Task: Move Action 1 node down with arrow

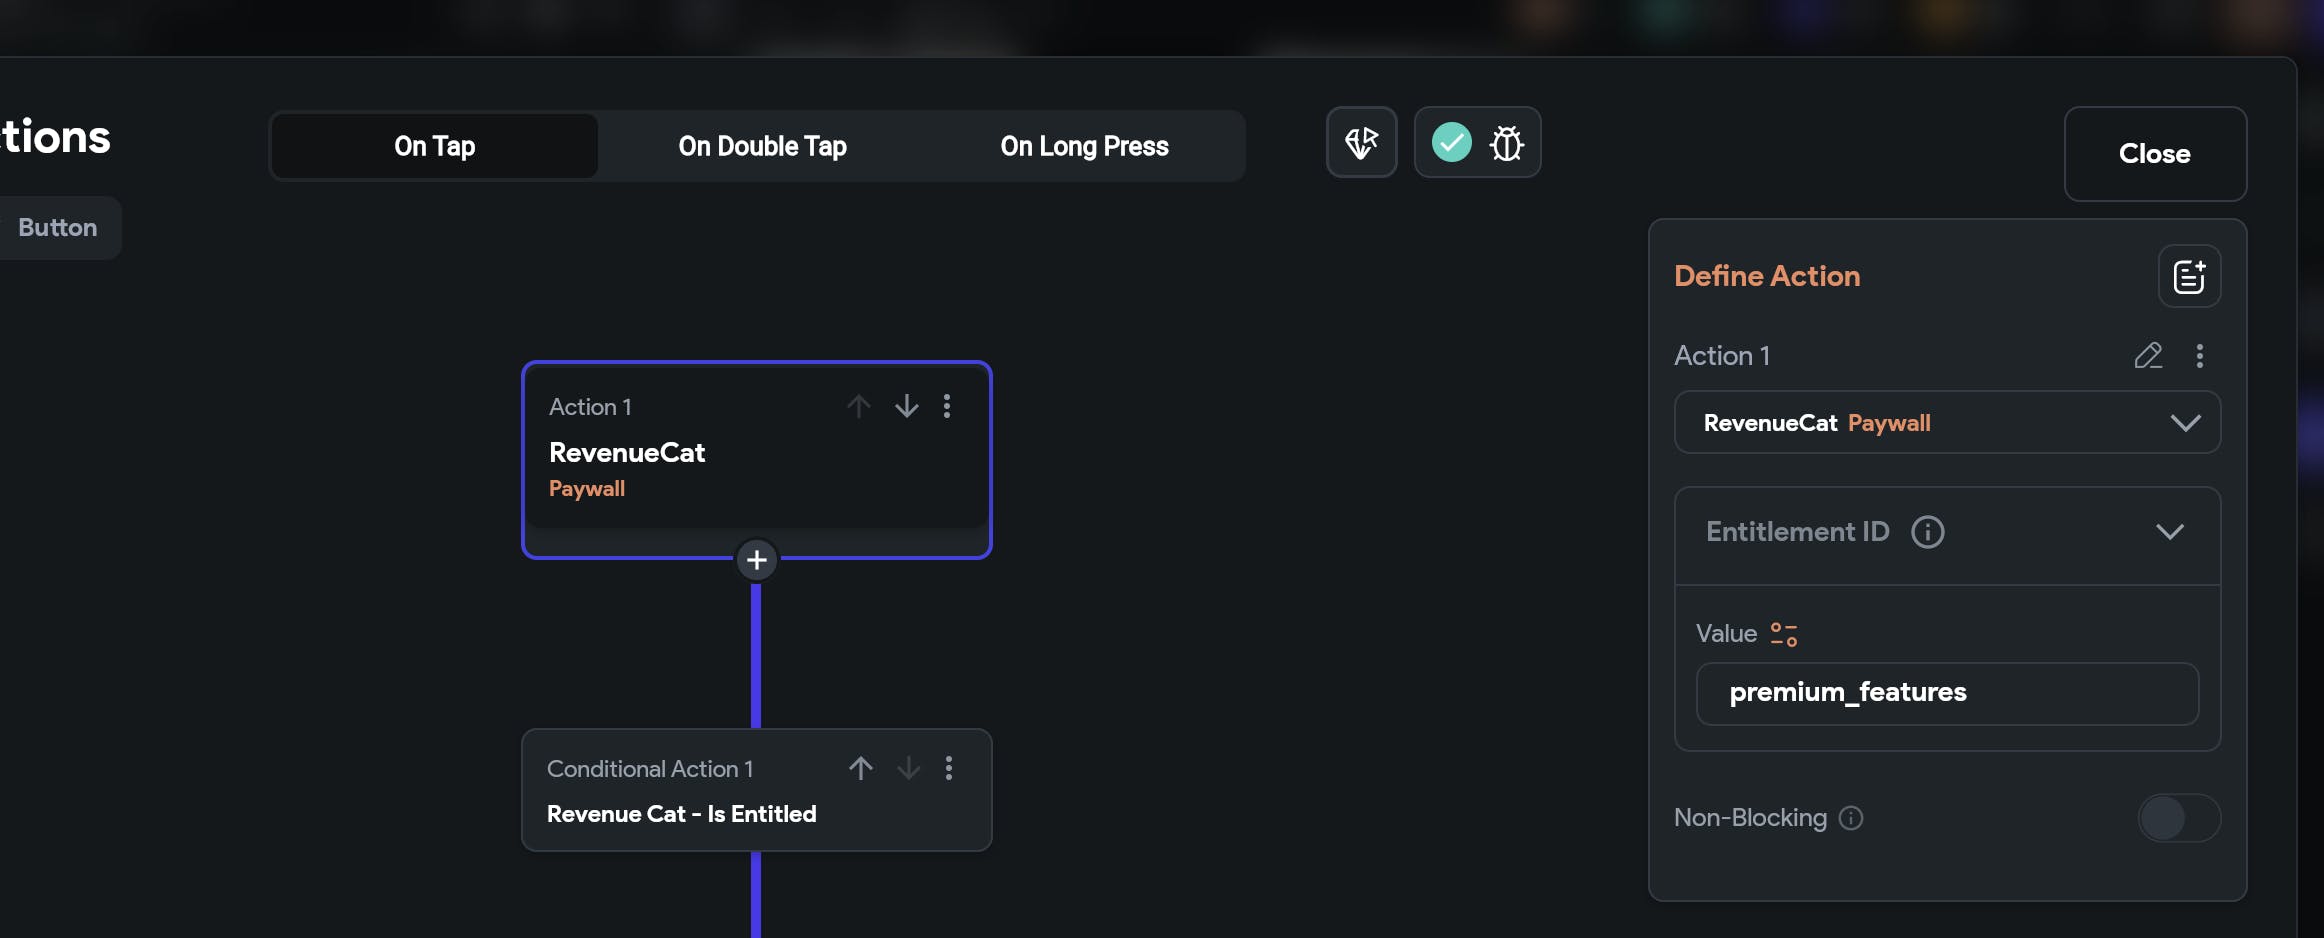Action: [x=906, y=406]
